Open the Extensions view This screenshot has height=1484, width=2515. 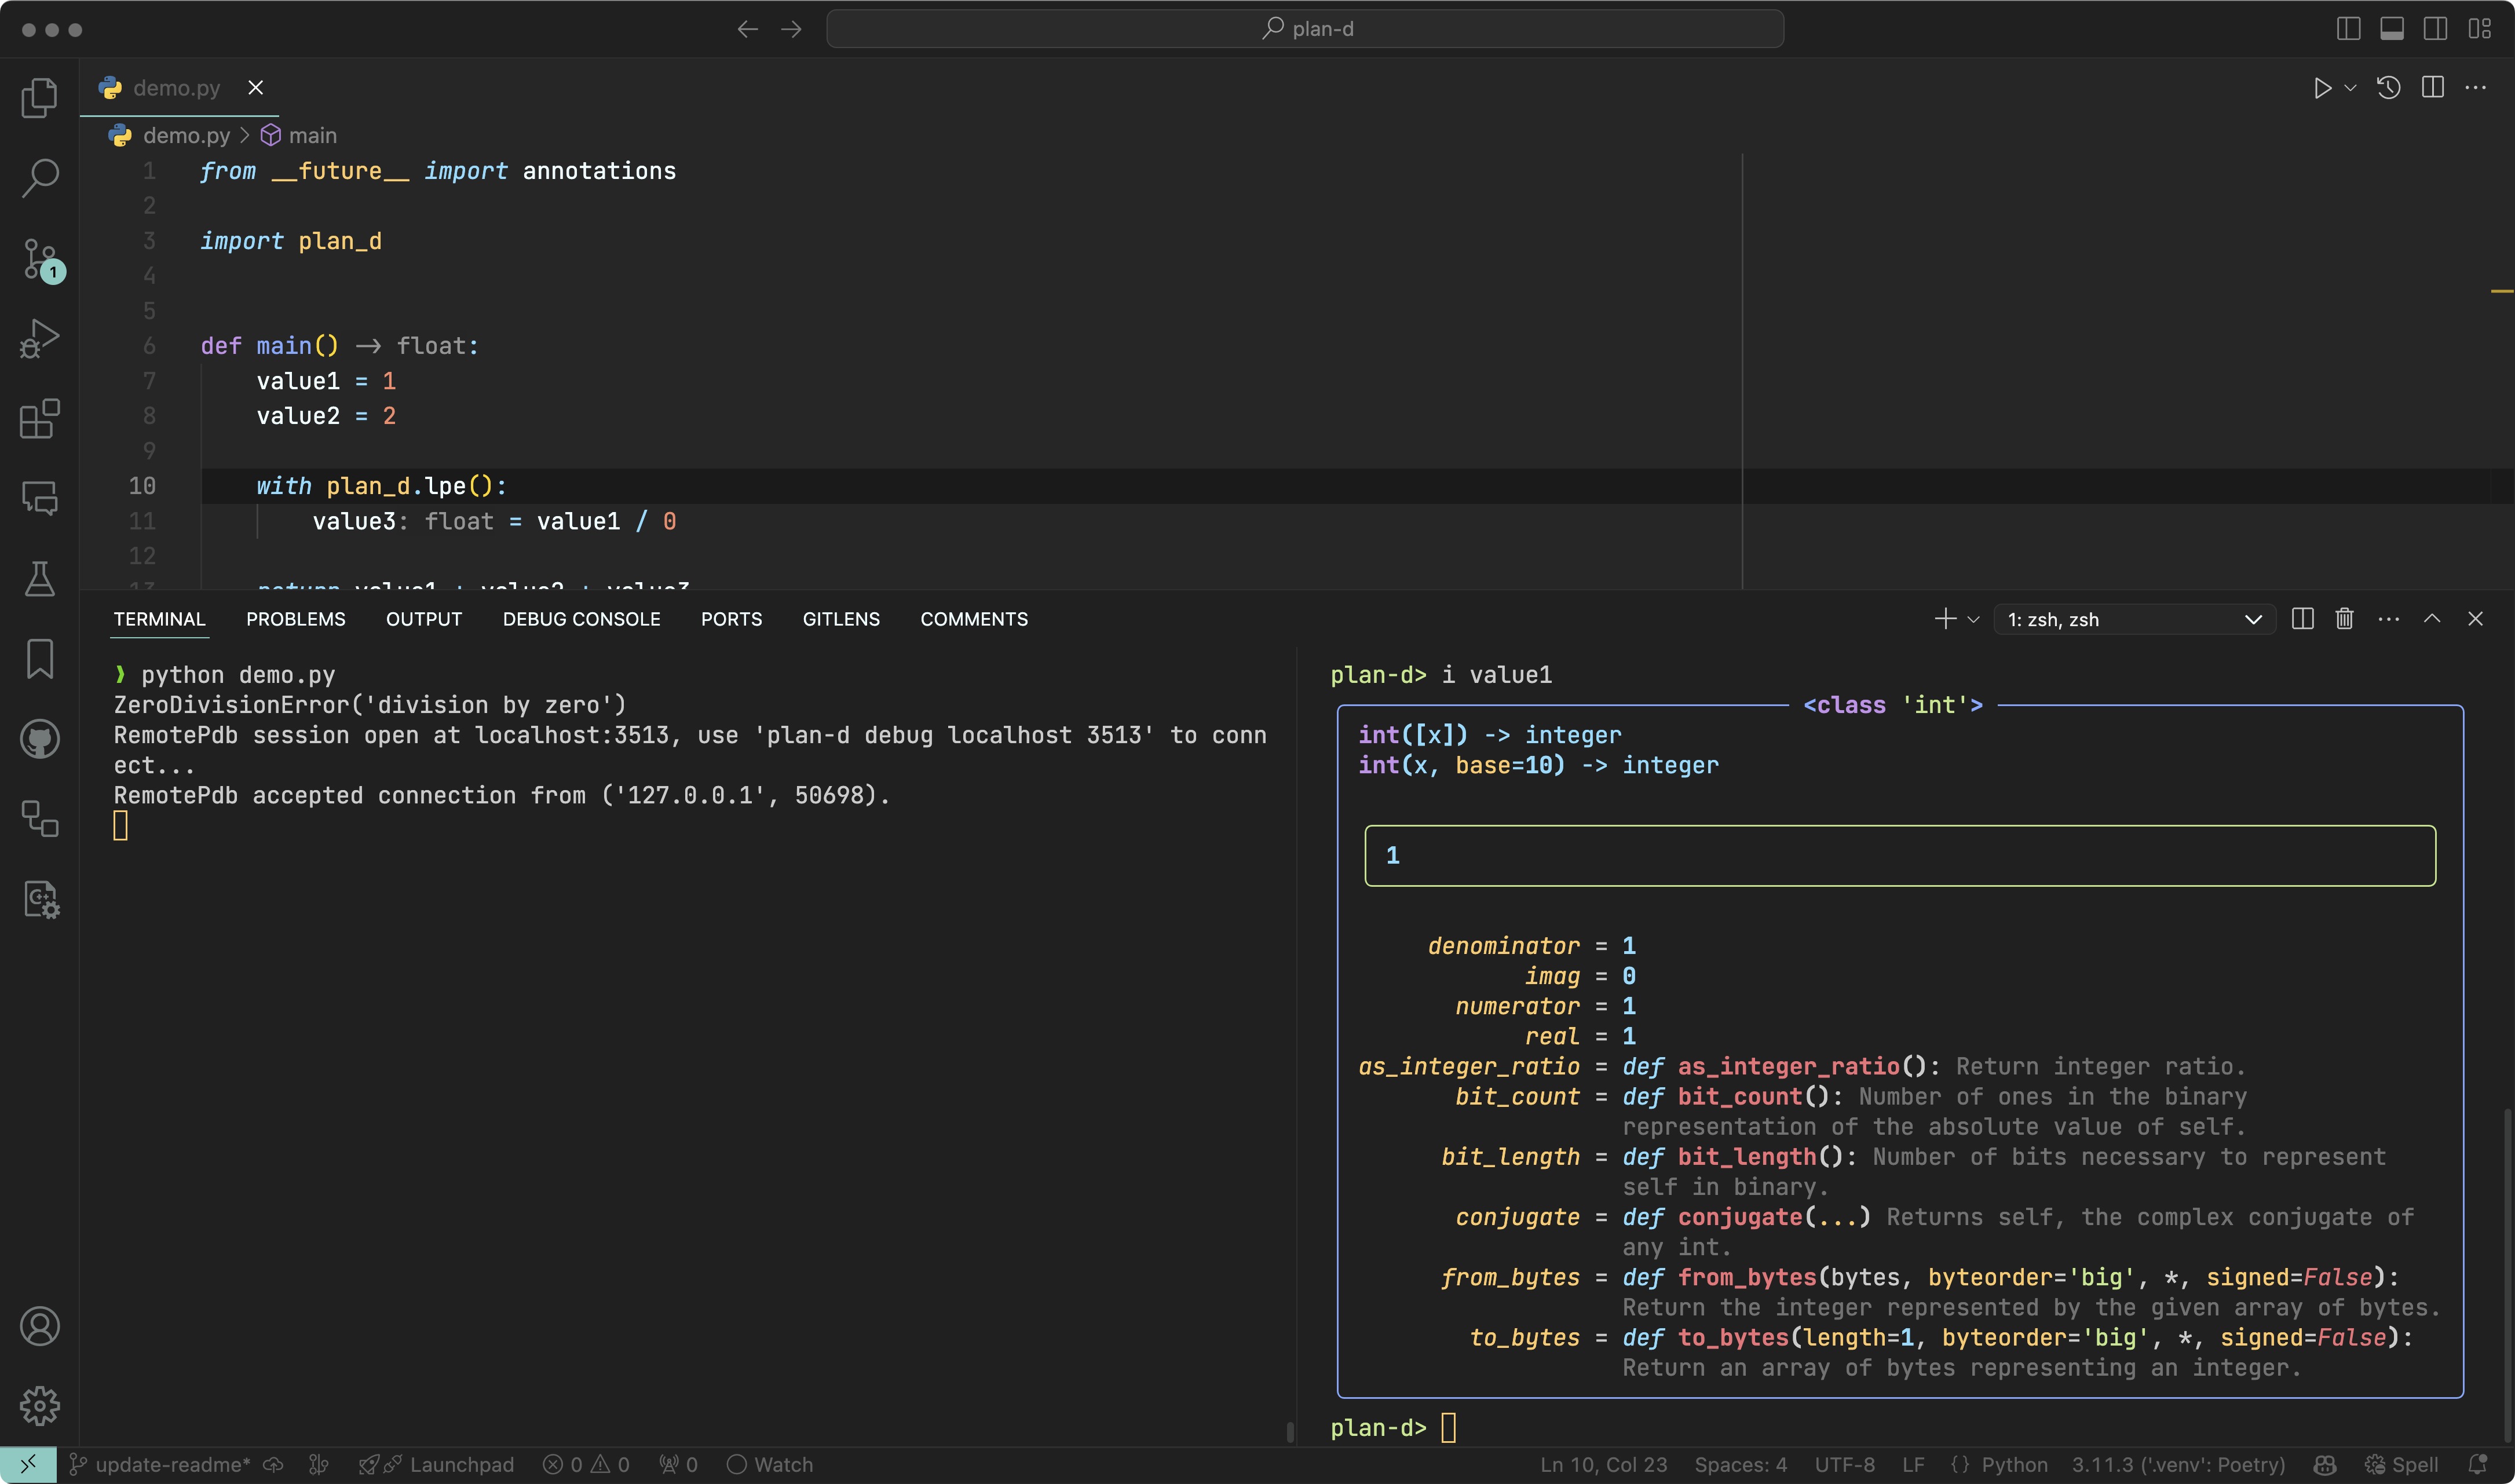(40, 418)
